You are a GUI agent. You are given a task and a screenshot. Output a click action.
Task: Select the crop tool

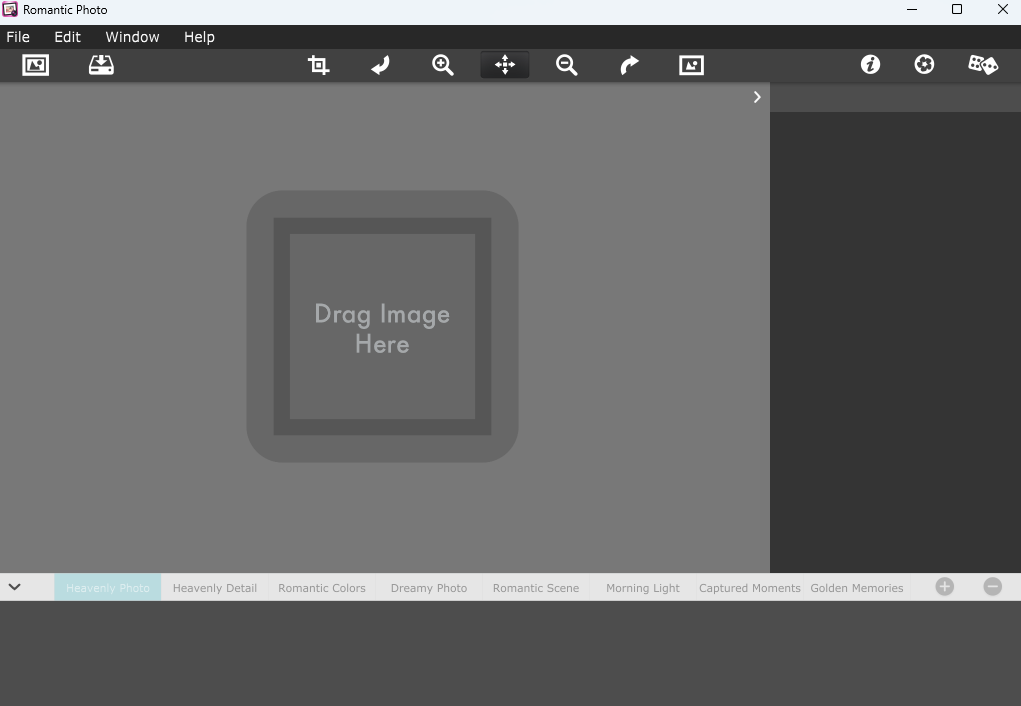pos(318,65)
